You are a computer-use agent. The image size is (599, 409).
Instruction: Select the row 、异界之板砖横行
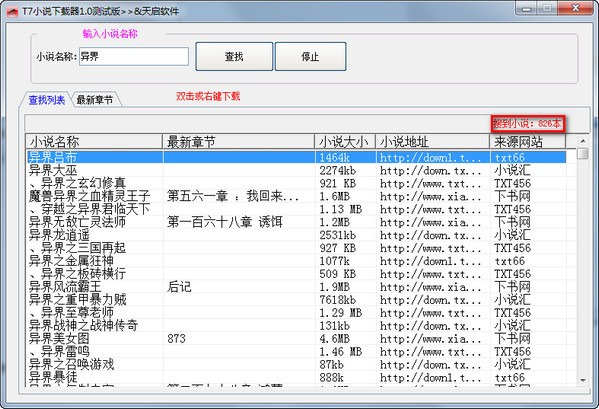(296, 274)
